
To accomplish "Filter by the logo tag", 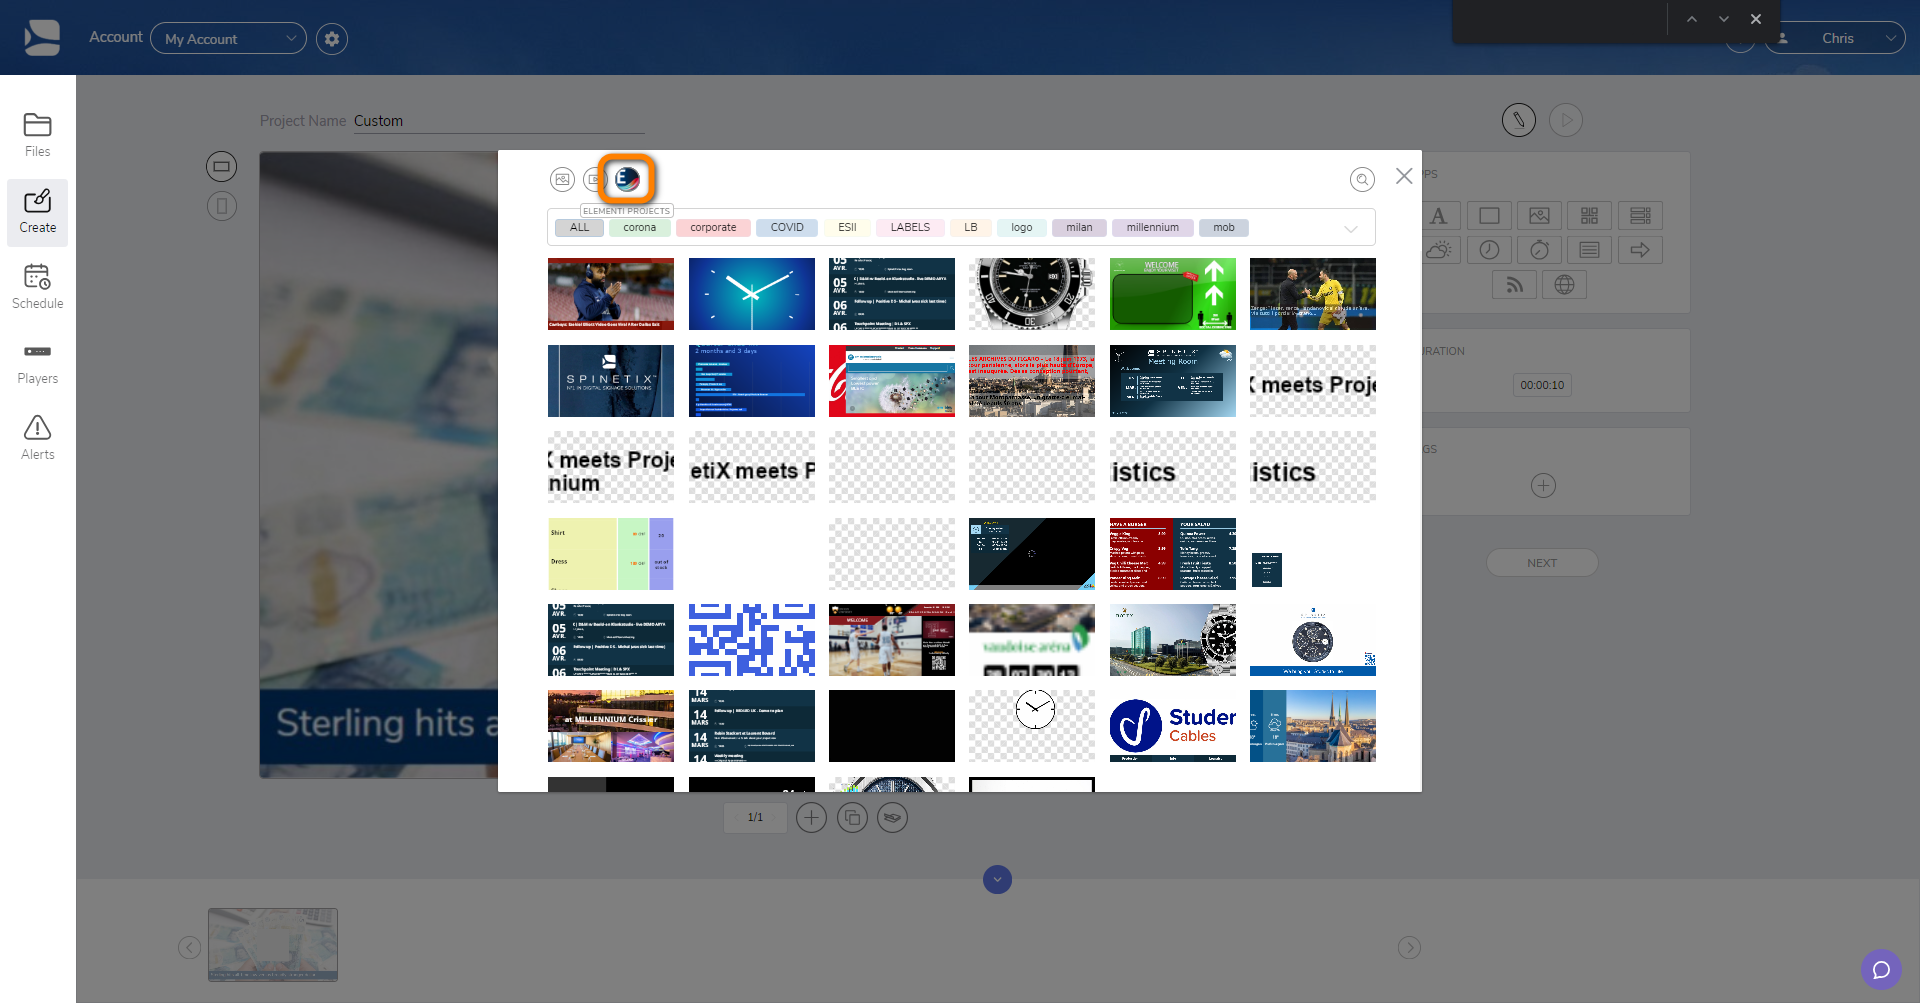I will pos(1021,228).
